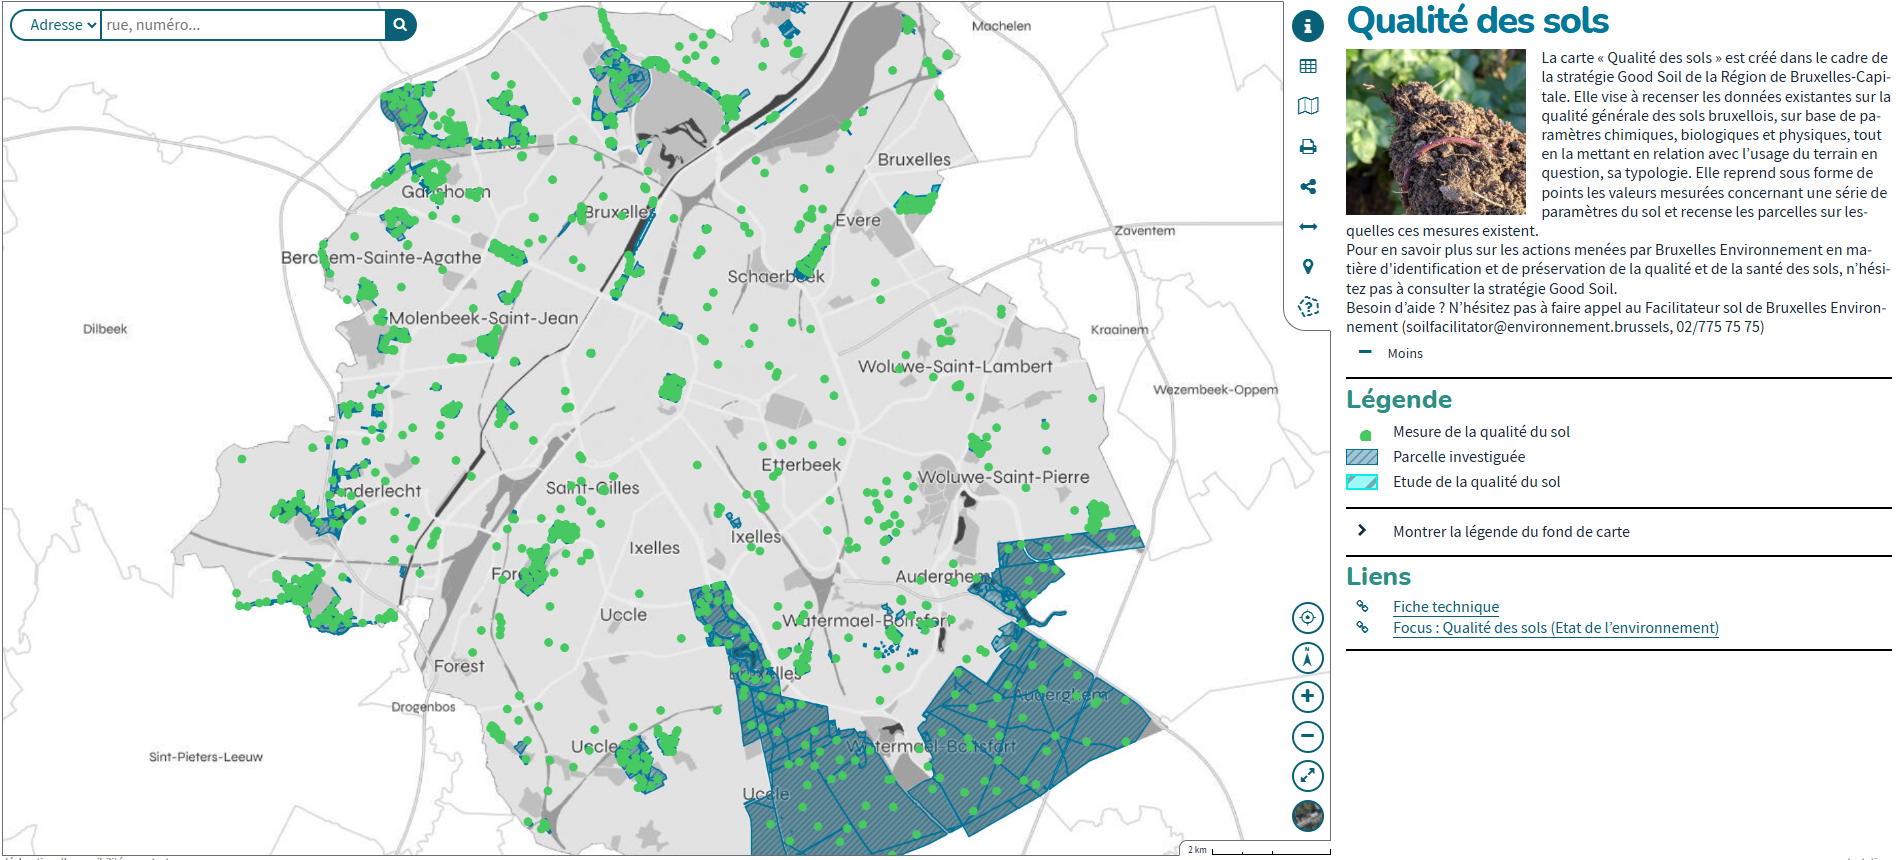The height and width of the screenshot is (860, 1898).
Task: Zoom in on the map
Action: (1307, 697)
